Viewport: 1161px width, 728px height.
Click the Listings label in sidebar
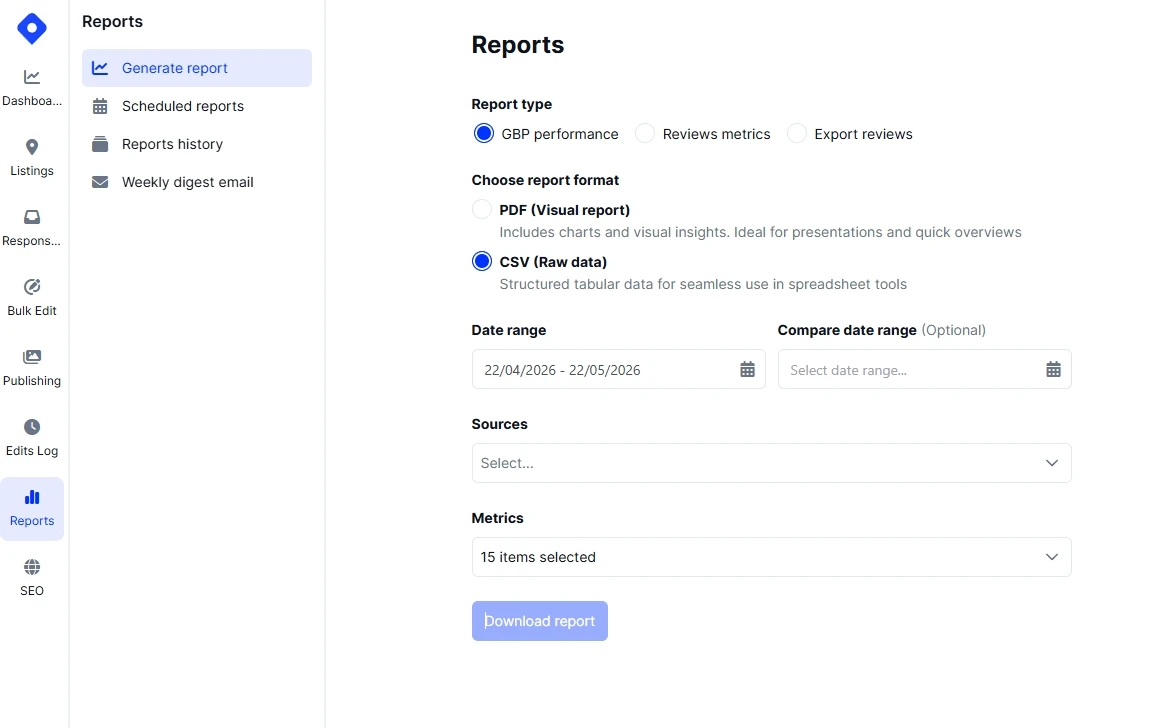tap(32, 171)
